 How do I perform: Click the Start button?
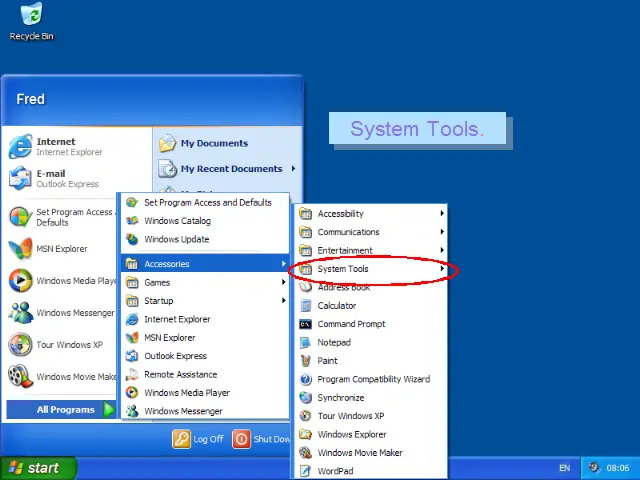(38, 468)
